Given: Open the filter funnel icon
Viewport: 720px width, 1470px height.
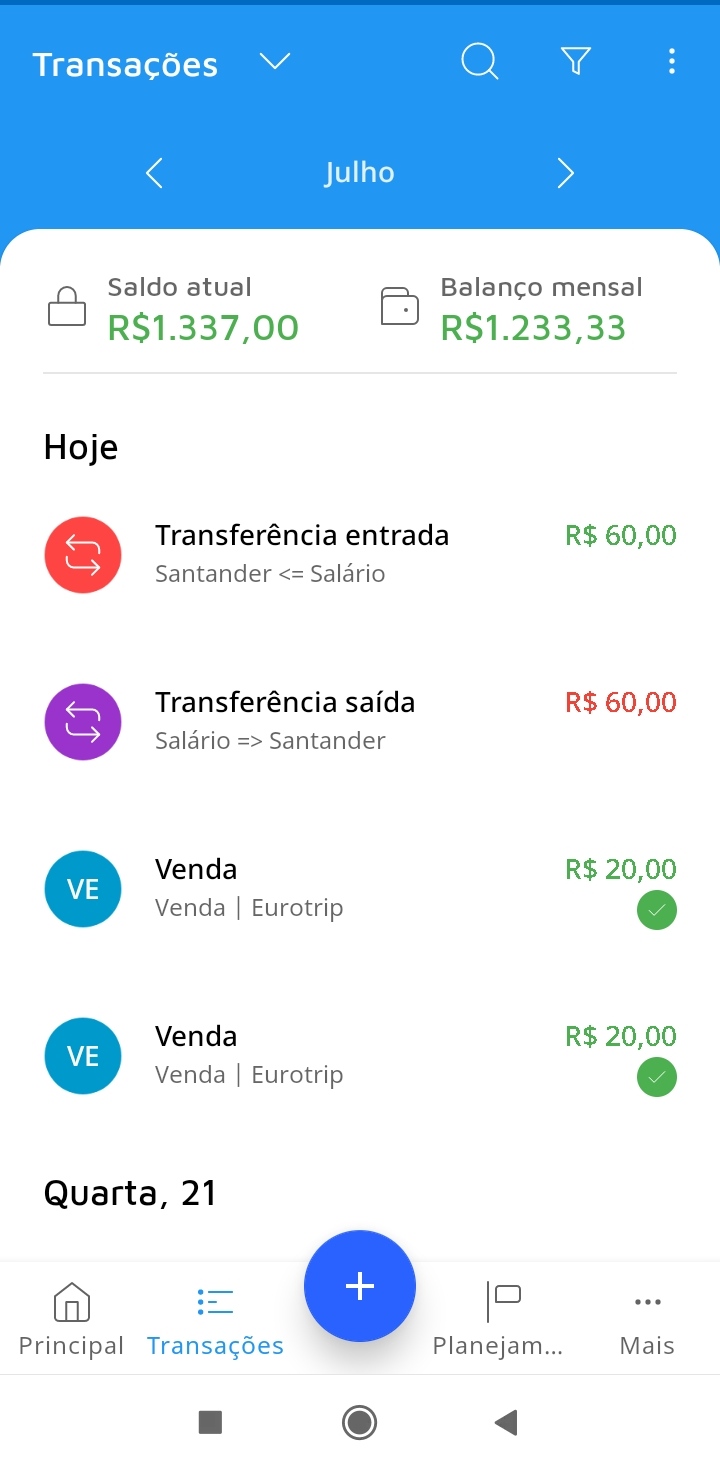Looking at the screenshot, I should click(576, 62).
